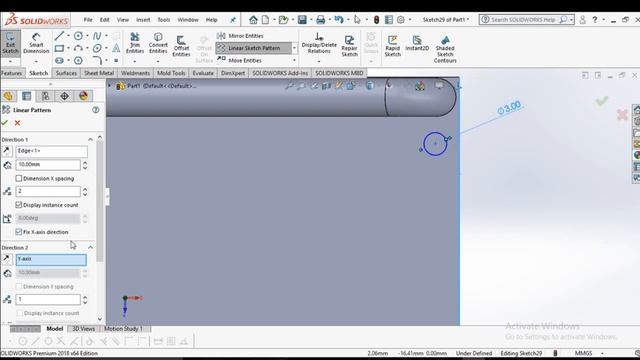The width and height of the screenshot is (640, 360).
Task: Collapse the Direction 2 section
Action: pyautogui.click(x=90, y=248)
